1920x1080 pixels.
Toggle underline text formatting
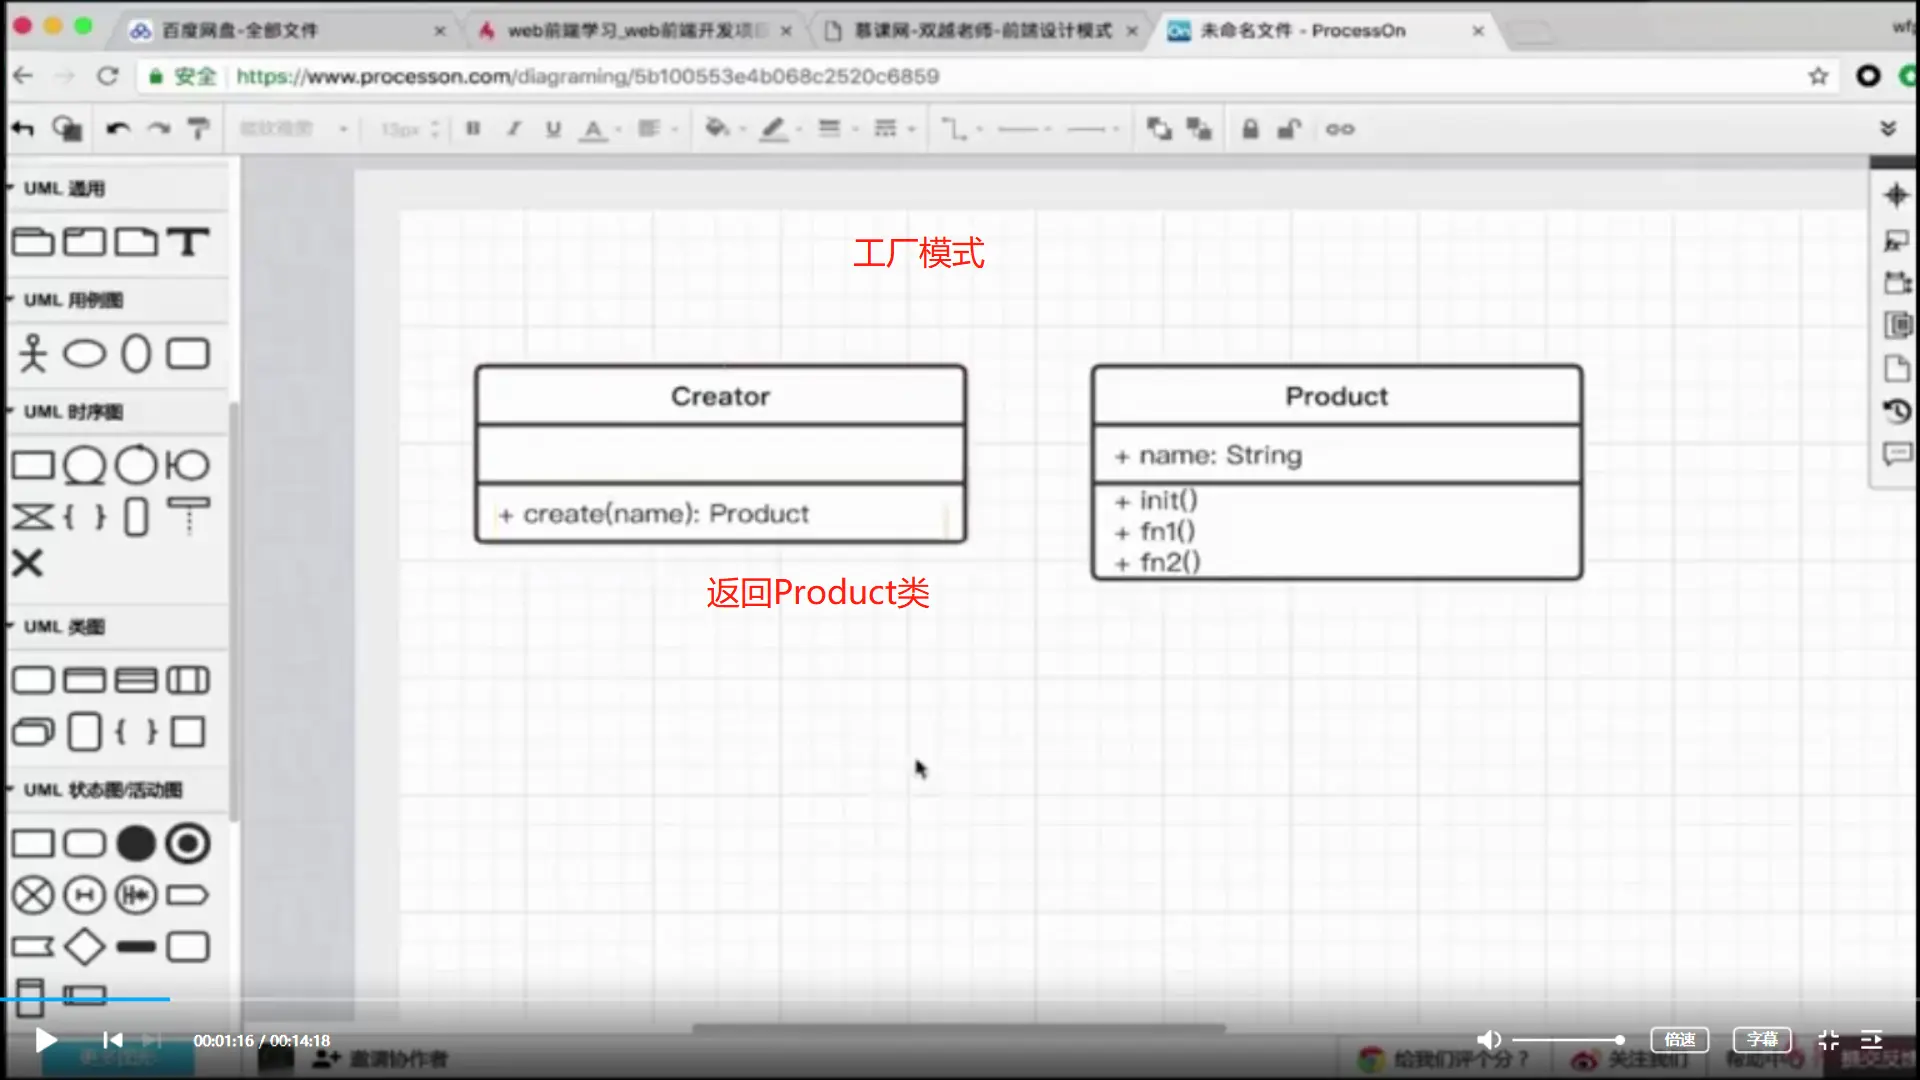pos(553,129)
